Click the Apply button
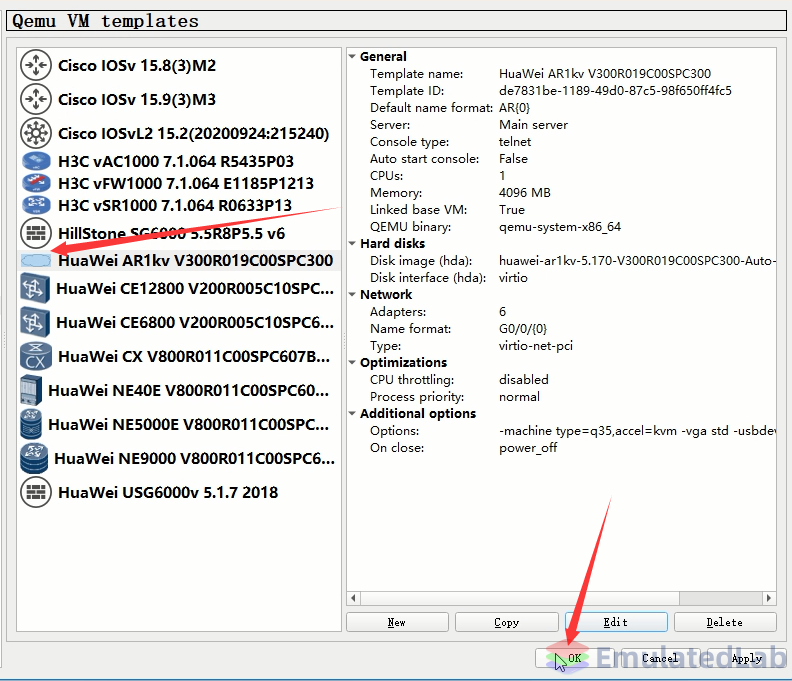The height and width of the screenshot is (681, 792). point(747,658)
